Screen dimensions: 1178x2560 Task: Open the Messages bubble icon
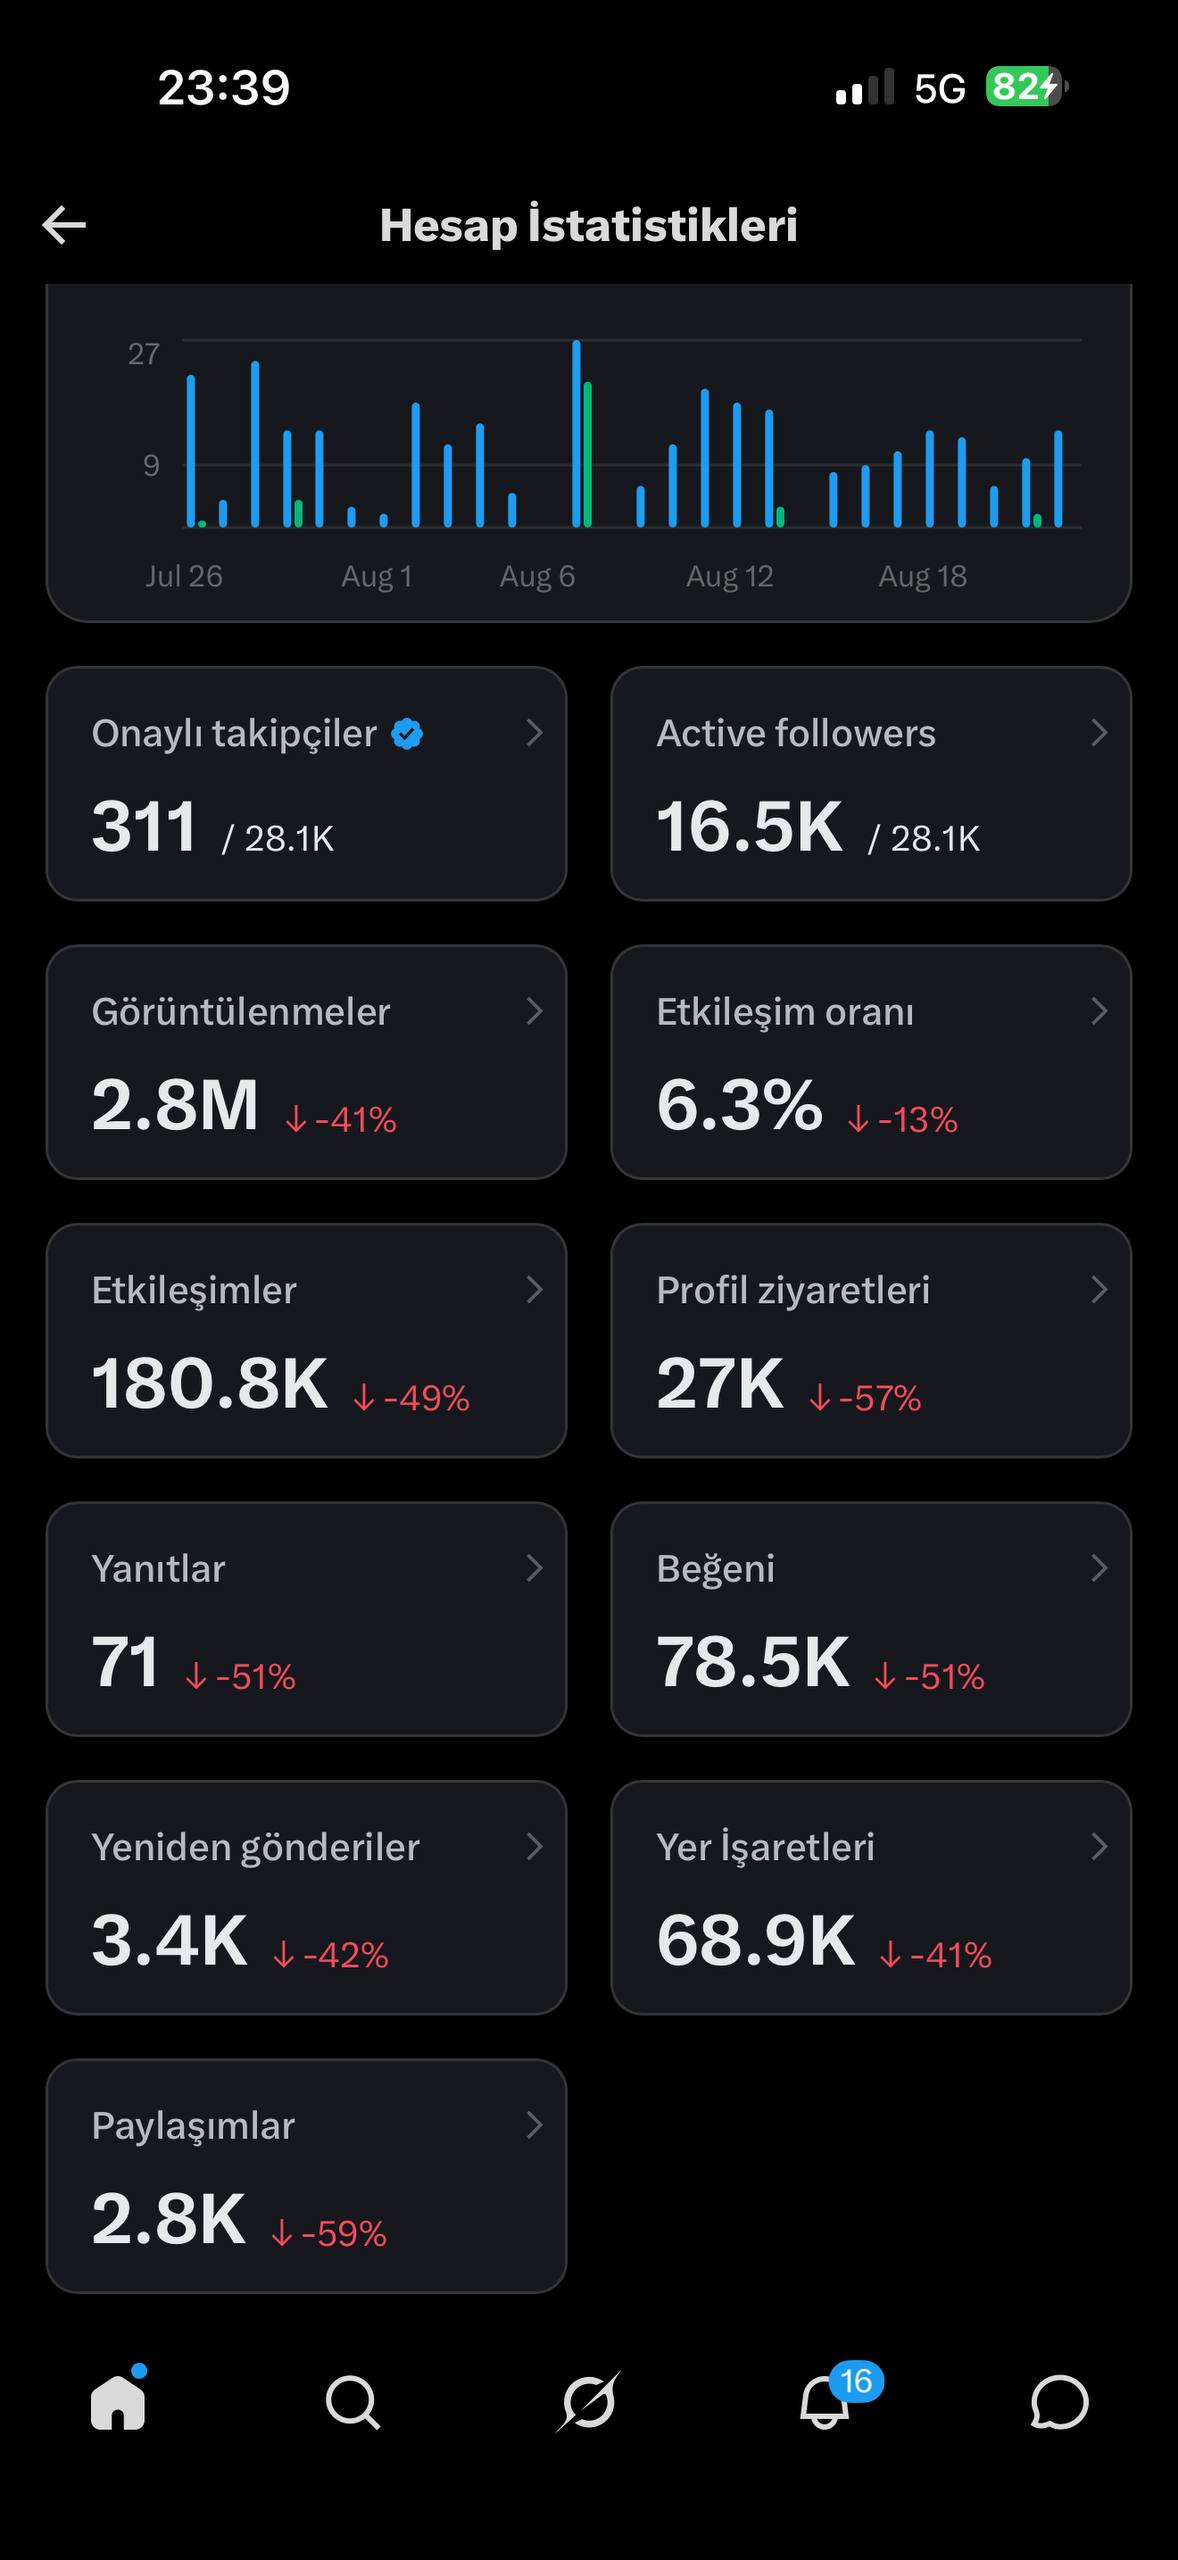coord(1060,2402)
